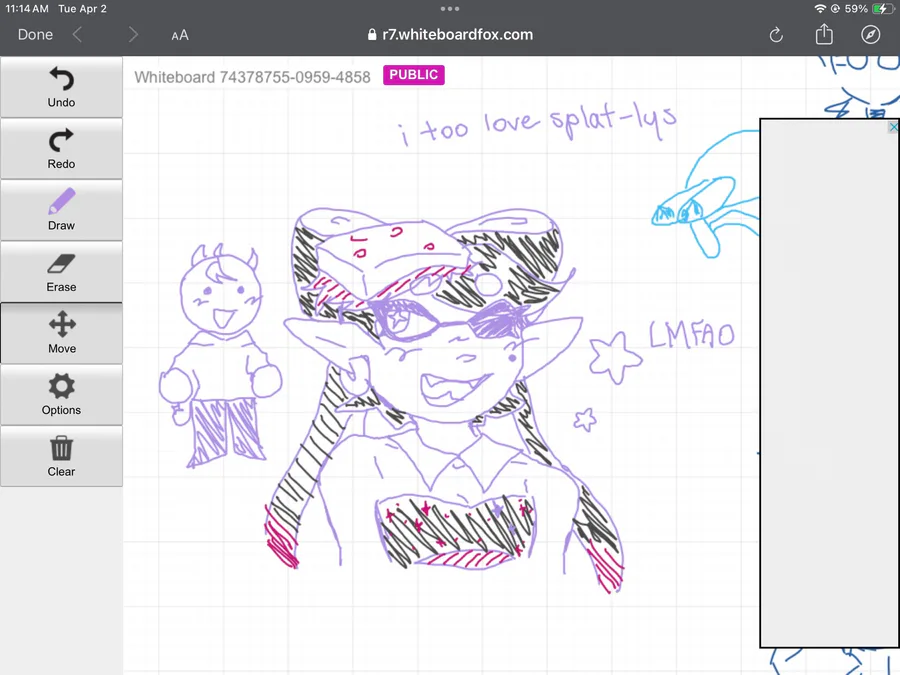The height and width of the screenshot is (675, 900).
Task: Tap the 11:14 AM clock
Action: point(27,9)
